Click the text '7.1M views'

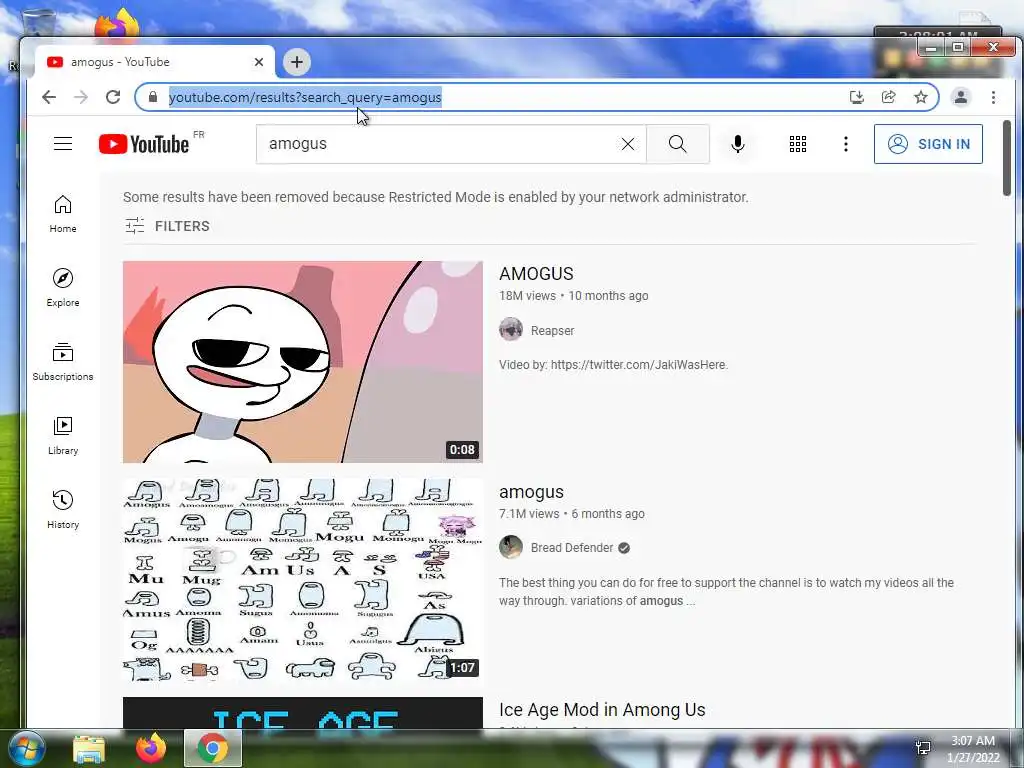[x=529, y=514]
